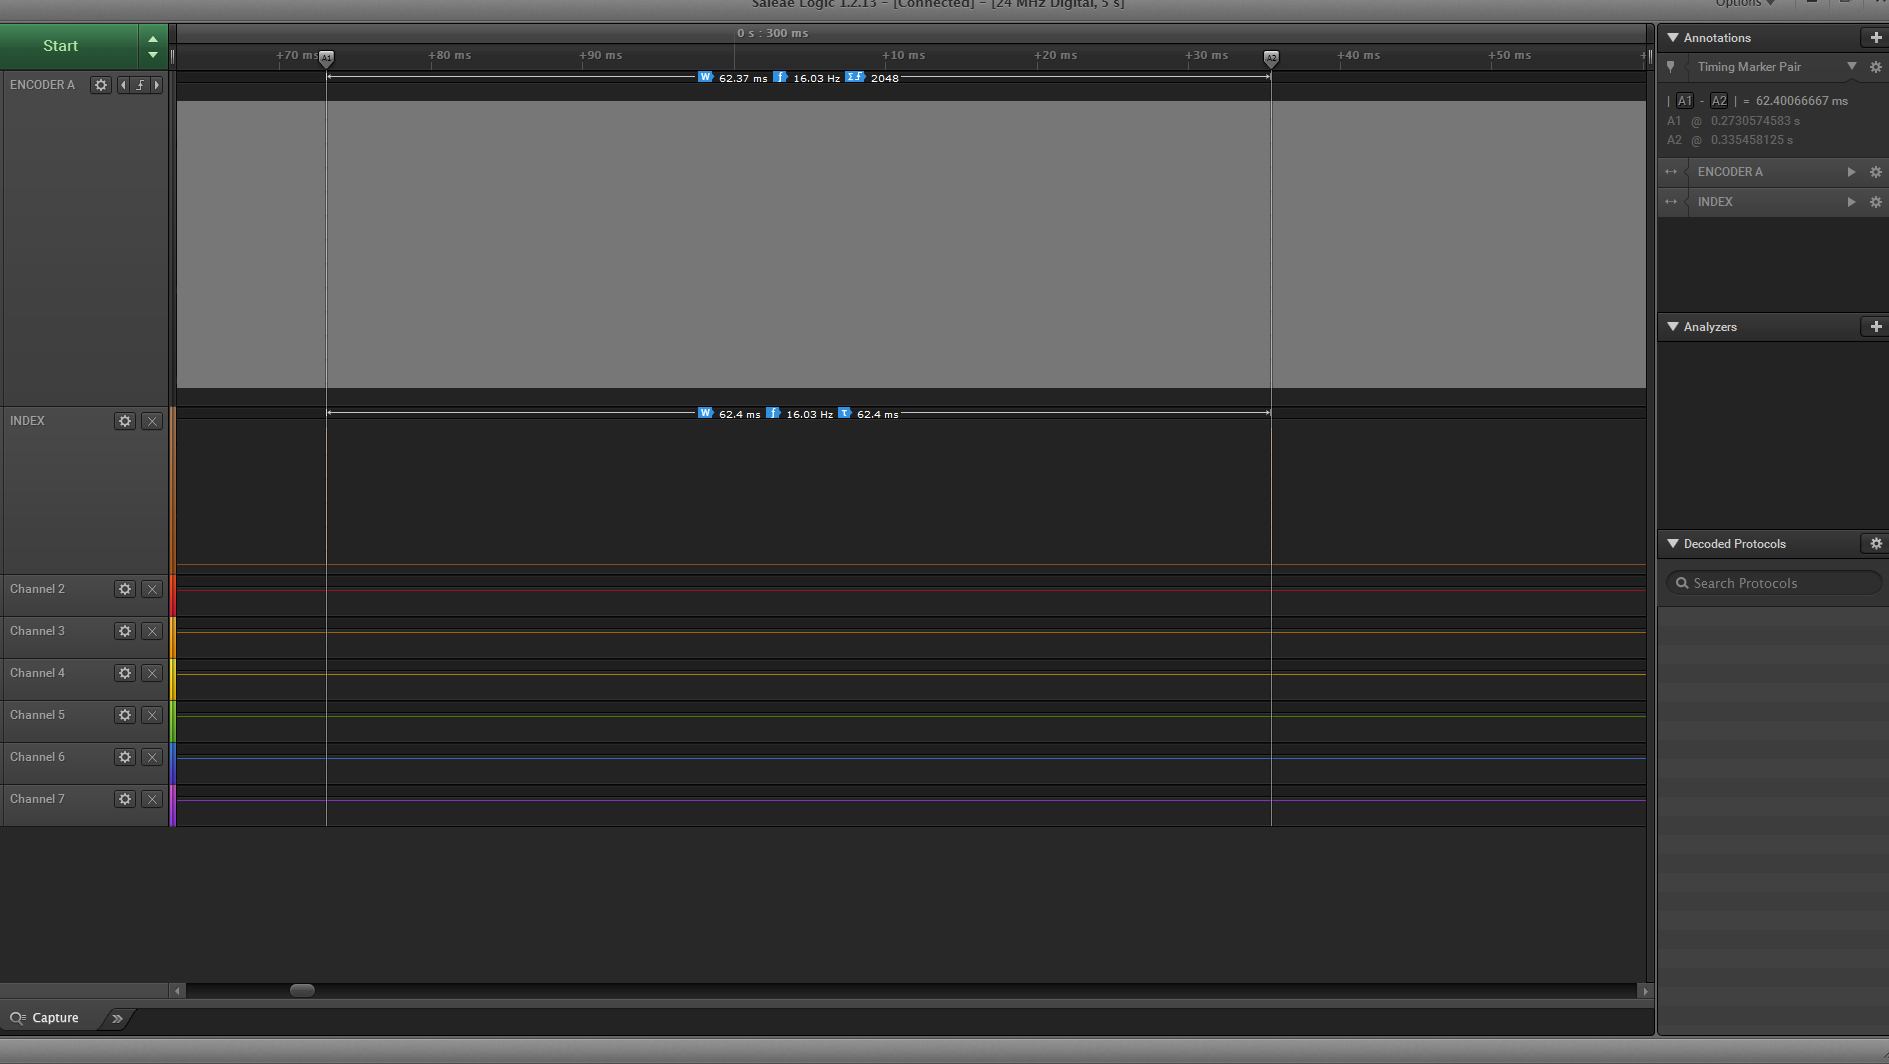Click INDEX channel label
The image size is (1889, 1064).
coord(27,421)
